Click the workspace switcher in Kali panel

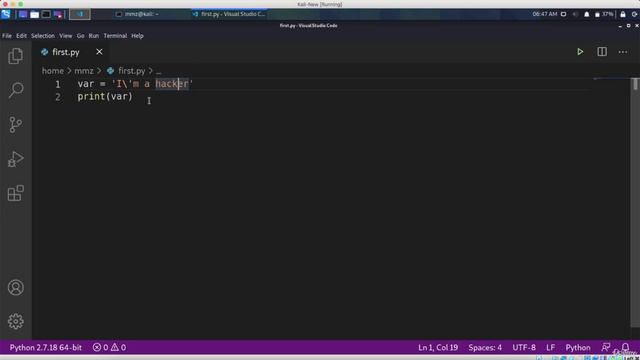80,14
